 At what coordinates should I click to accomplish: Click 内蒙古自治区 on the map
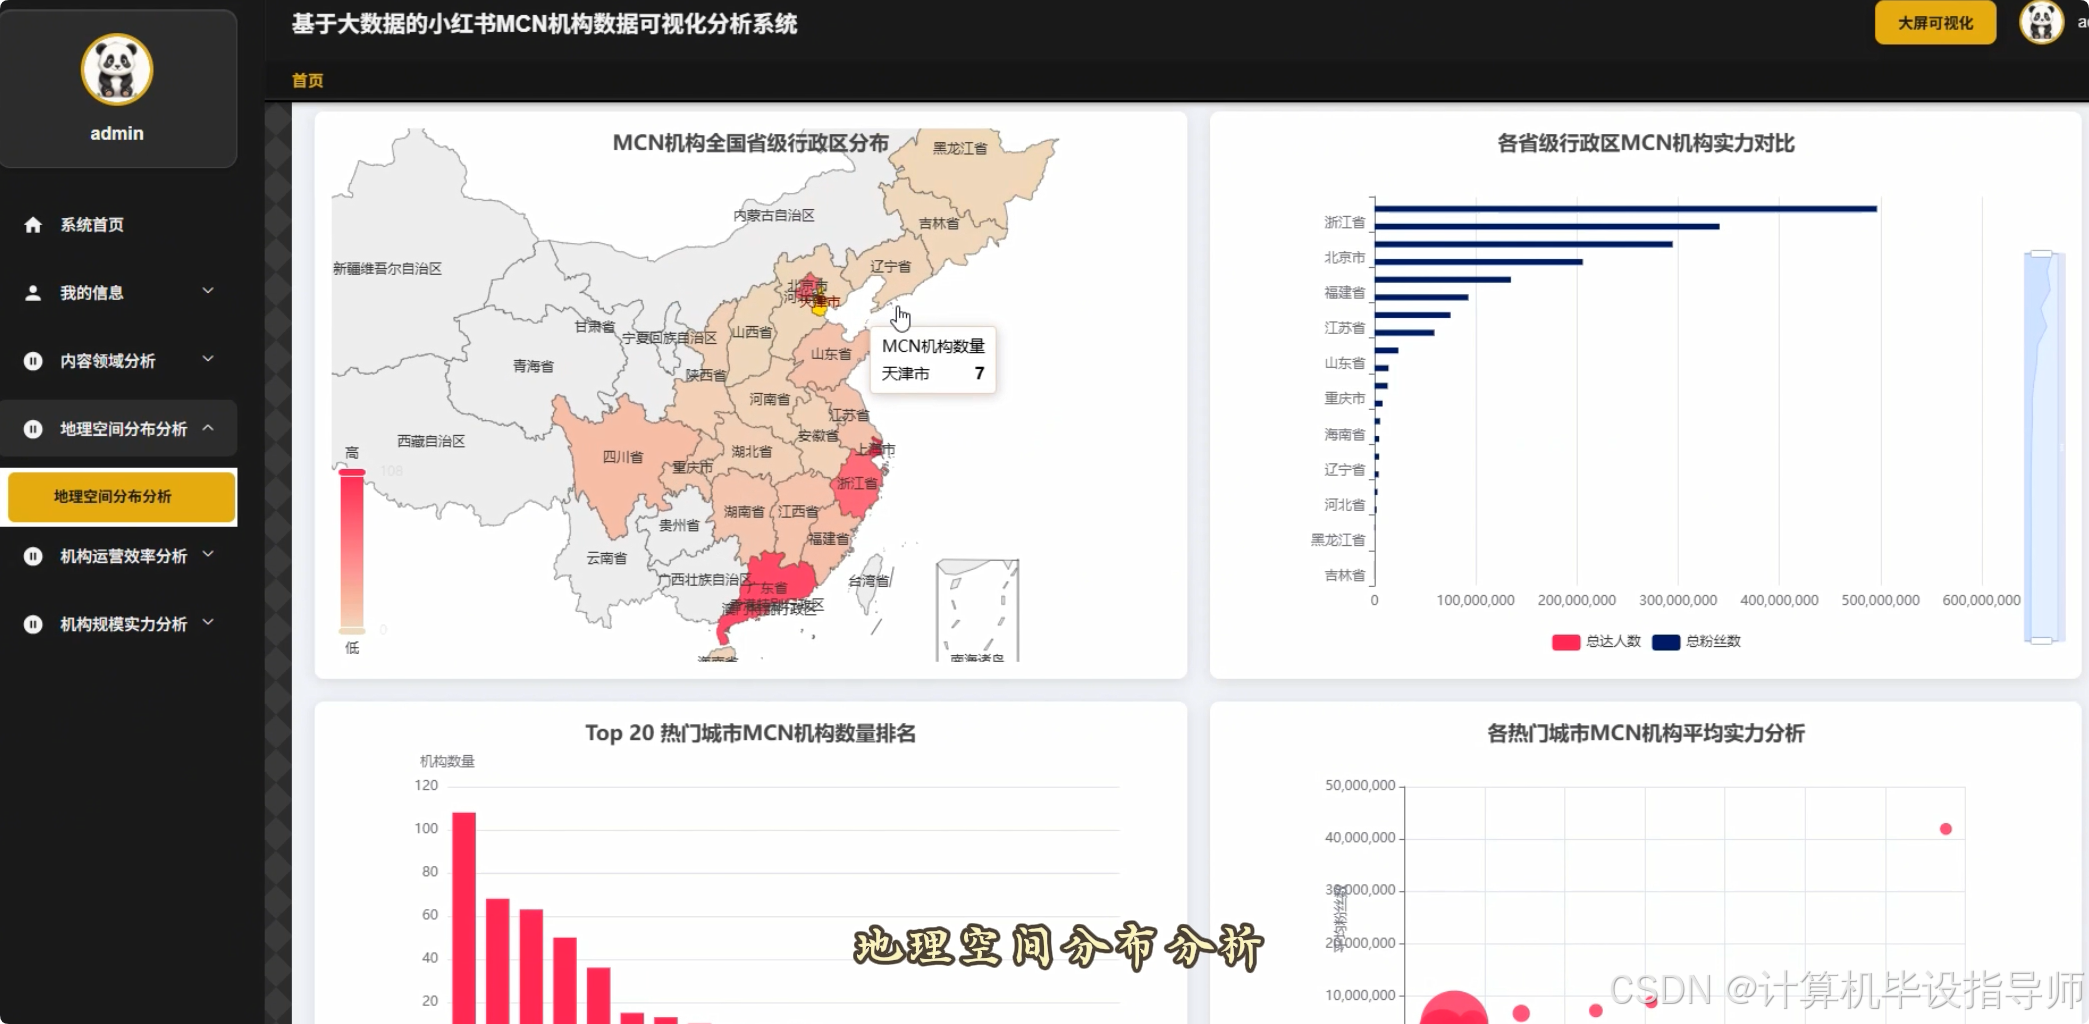point(772,216)
